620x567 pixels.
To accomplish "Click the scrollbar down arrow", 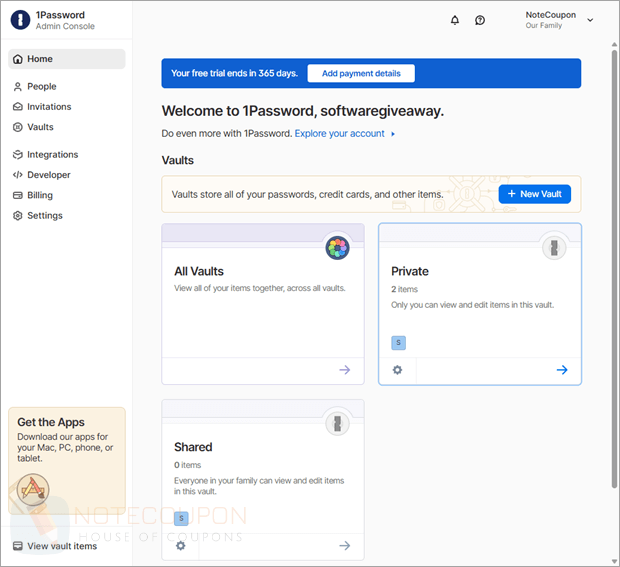I will click(614, 561).
